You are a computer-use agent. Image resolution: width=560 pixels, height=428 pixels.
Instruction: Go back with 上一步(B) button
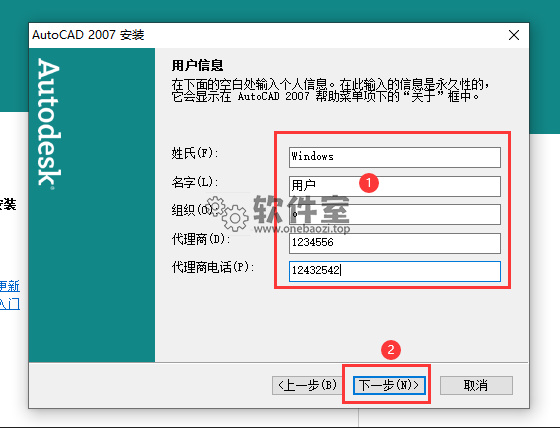pyautogui.click(x=307, y=385)
